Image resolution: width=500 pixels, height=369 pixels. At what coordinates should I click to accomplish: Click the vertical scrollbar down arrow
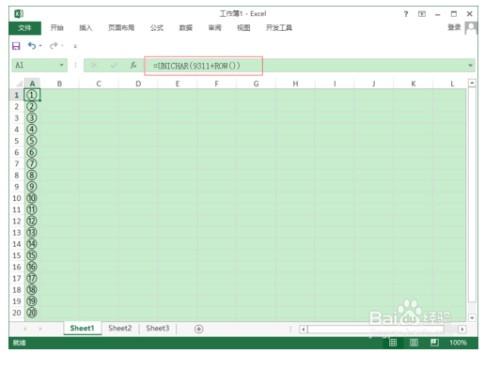(x=472, y=318)
